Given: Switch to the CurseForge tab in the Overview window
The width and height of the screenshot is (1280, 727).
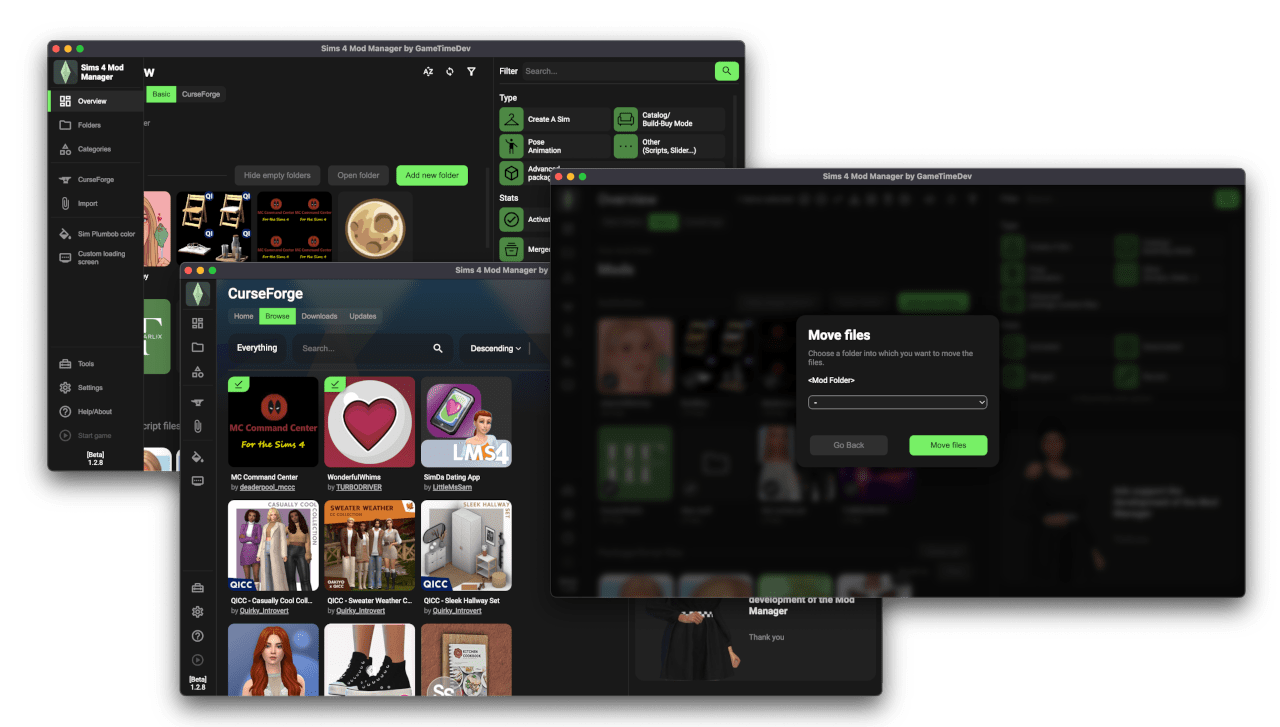Looking at the screenshot, I should tap(201, 94).
